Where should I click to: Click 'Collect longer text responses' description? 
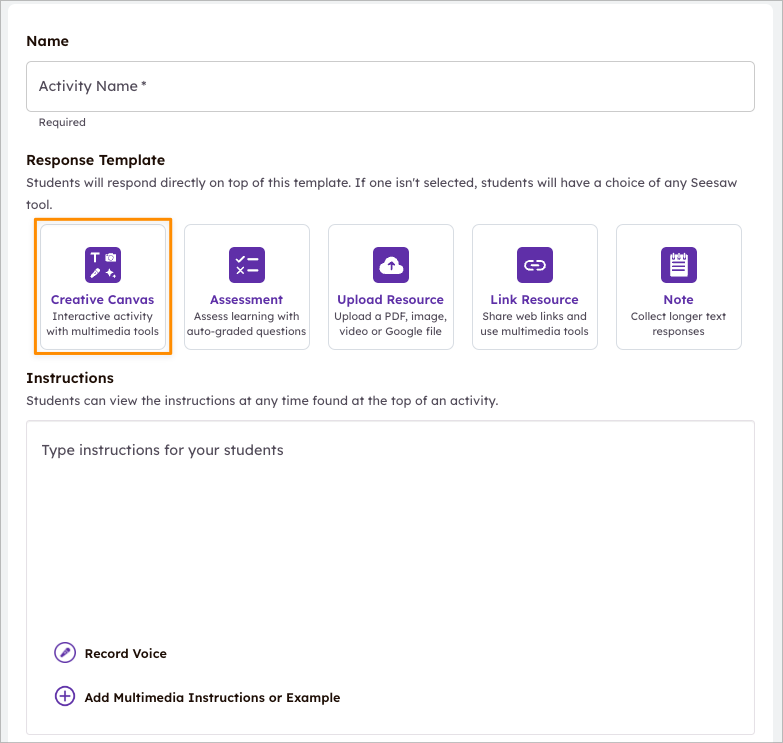click(x=678, y=324)
